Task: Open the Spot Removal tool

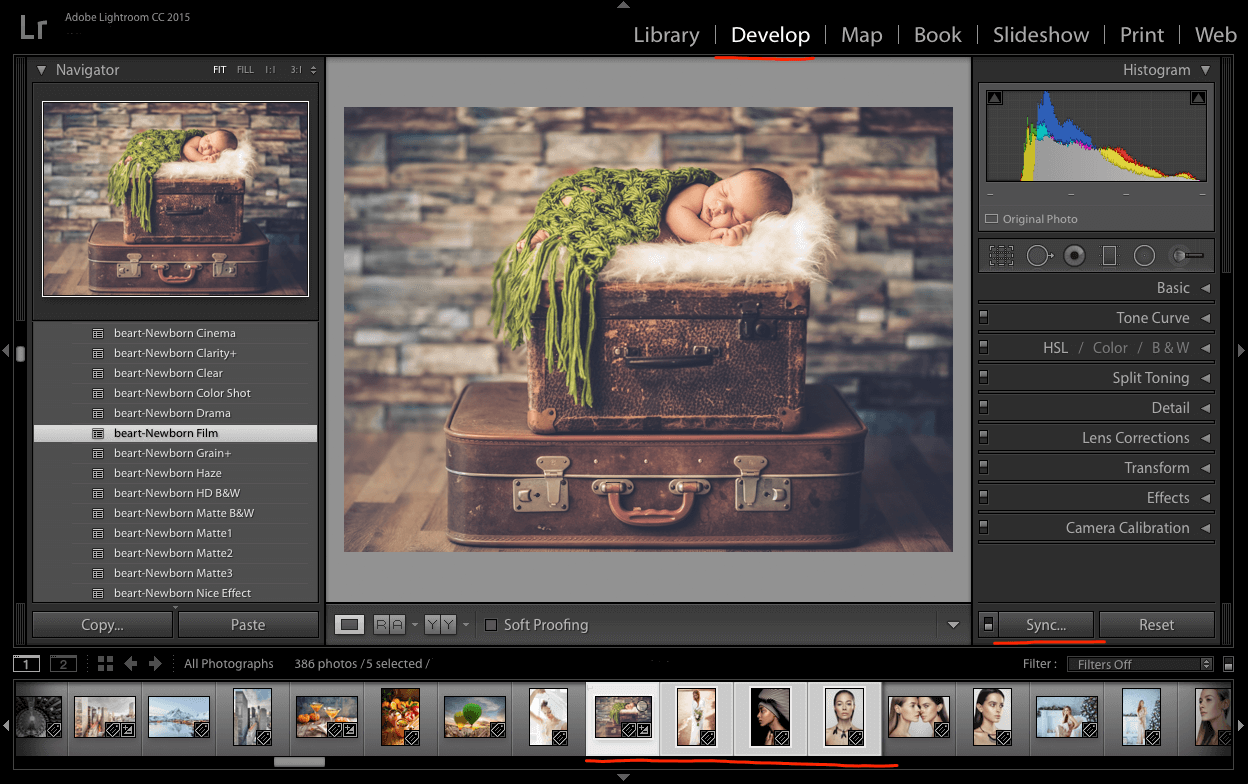Action: tap(1039, 255)
